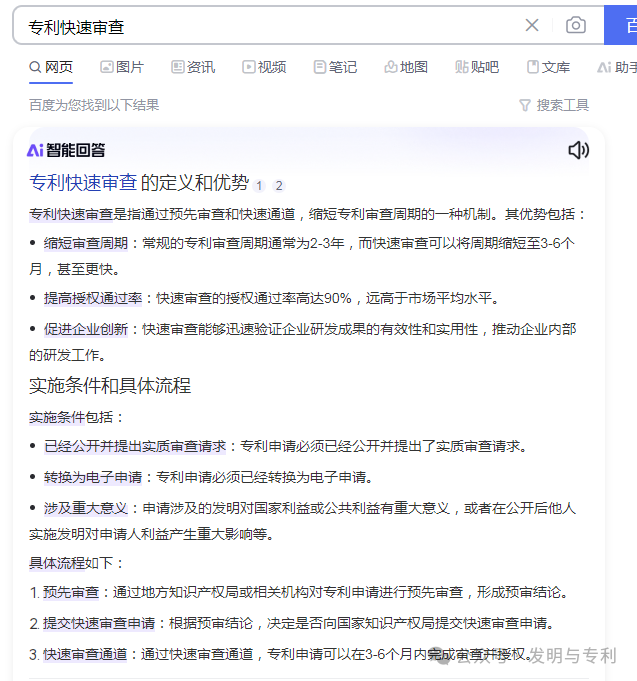The width and height of the screenshot is (637, 681).
Task: Click the play icon beside 视频
Action: pos(248,67)
